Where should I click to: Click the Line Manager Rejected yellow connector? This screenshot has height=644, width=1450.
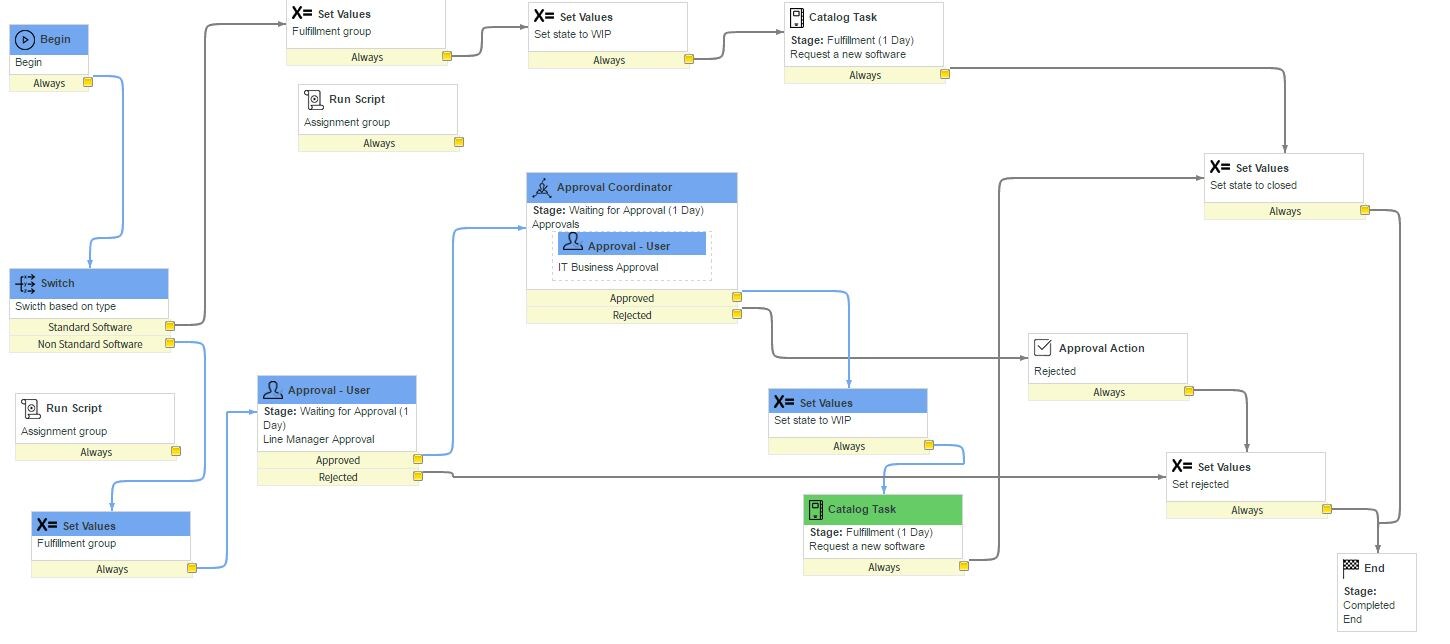click(x=418, y=476)
